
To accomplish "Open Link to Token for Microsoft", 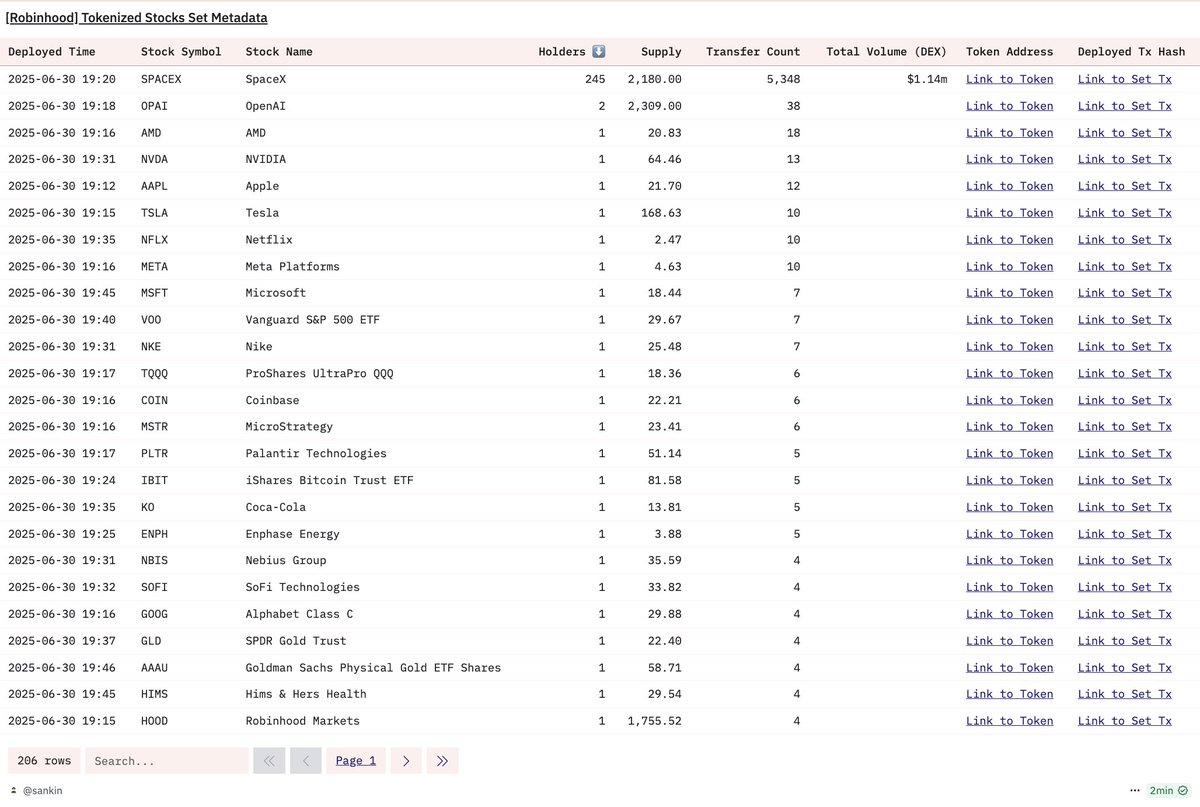I will (x=1009, y=293).
